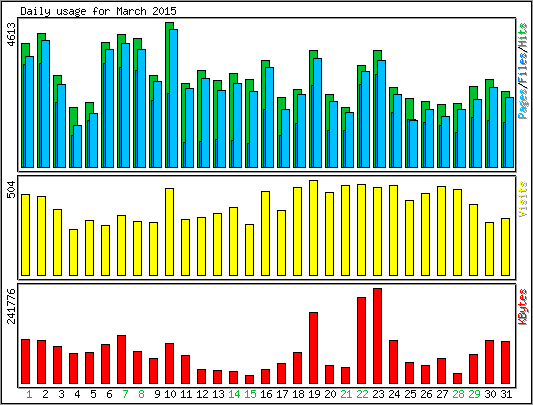The height and width of the screenshot is (405, 533).
Task: Click the 504 visits axis label
Action: pos(11,189)
